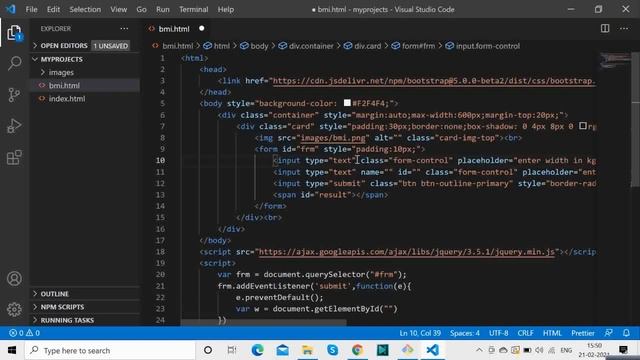
Task: Open the Action Center notification icon
Action: (x=623, y=350)
